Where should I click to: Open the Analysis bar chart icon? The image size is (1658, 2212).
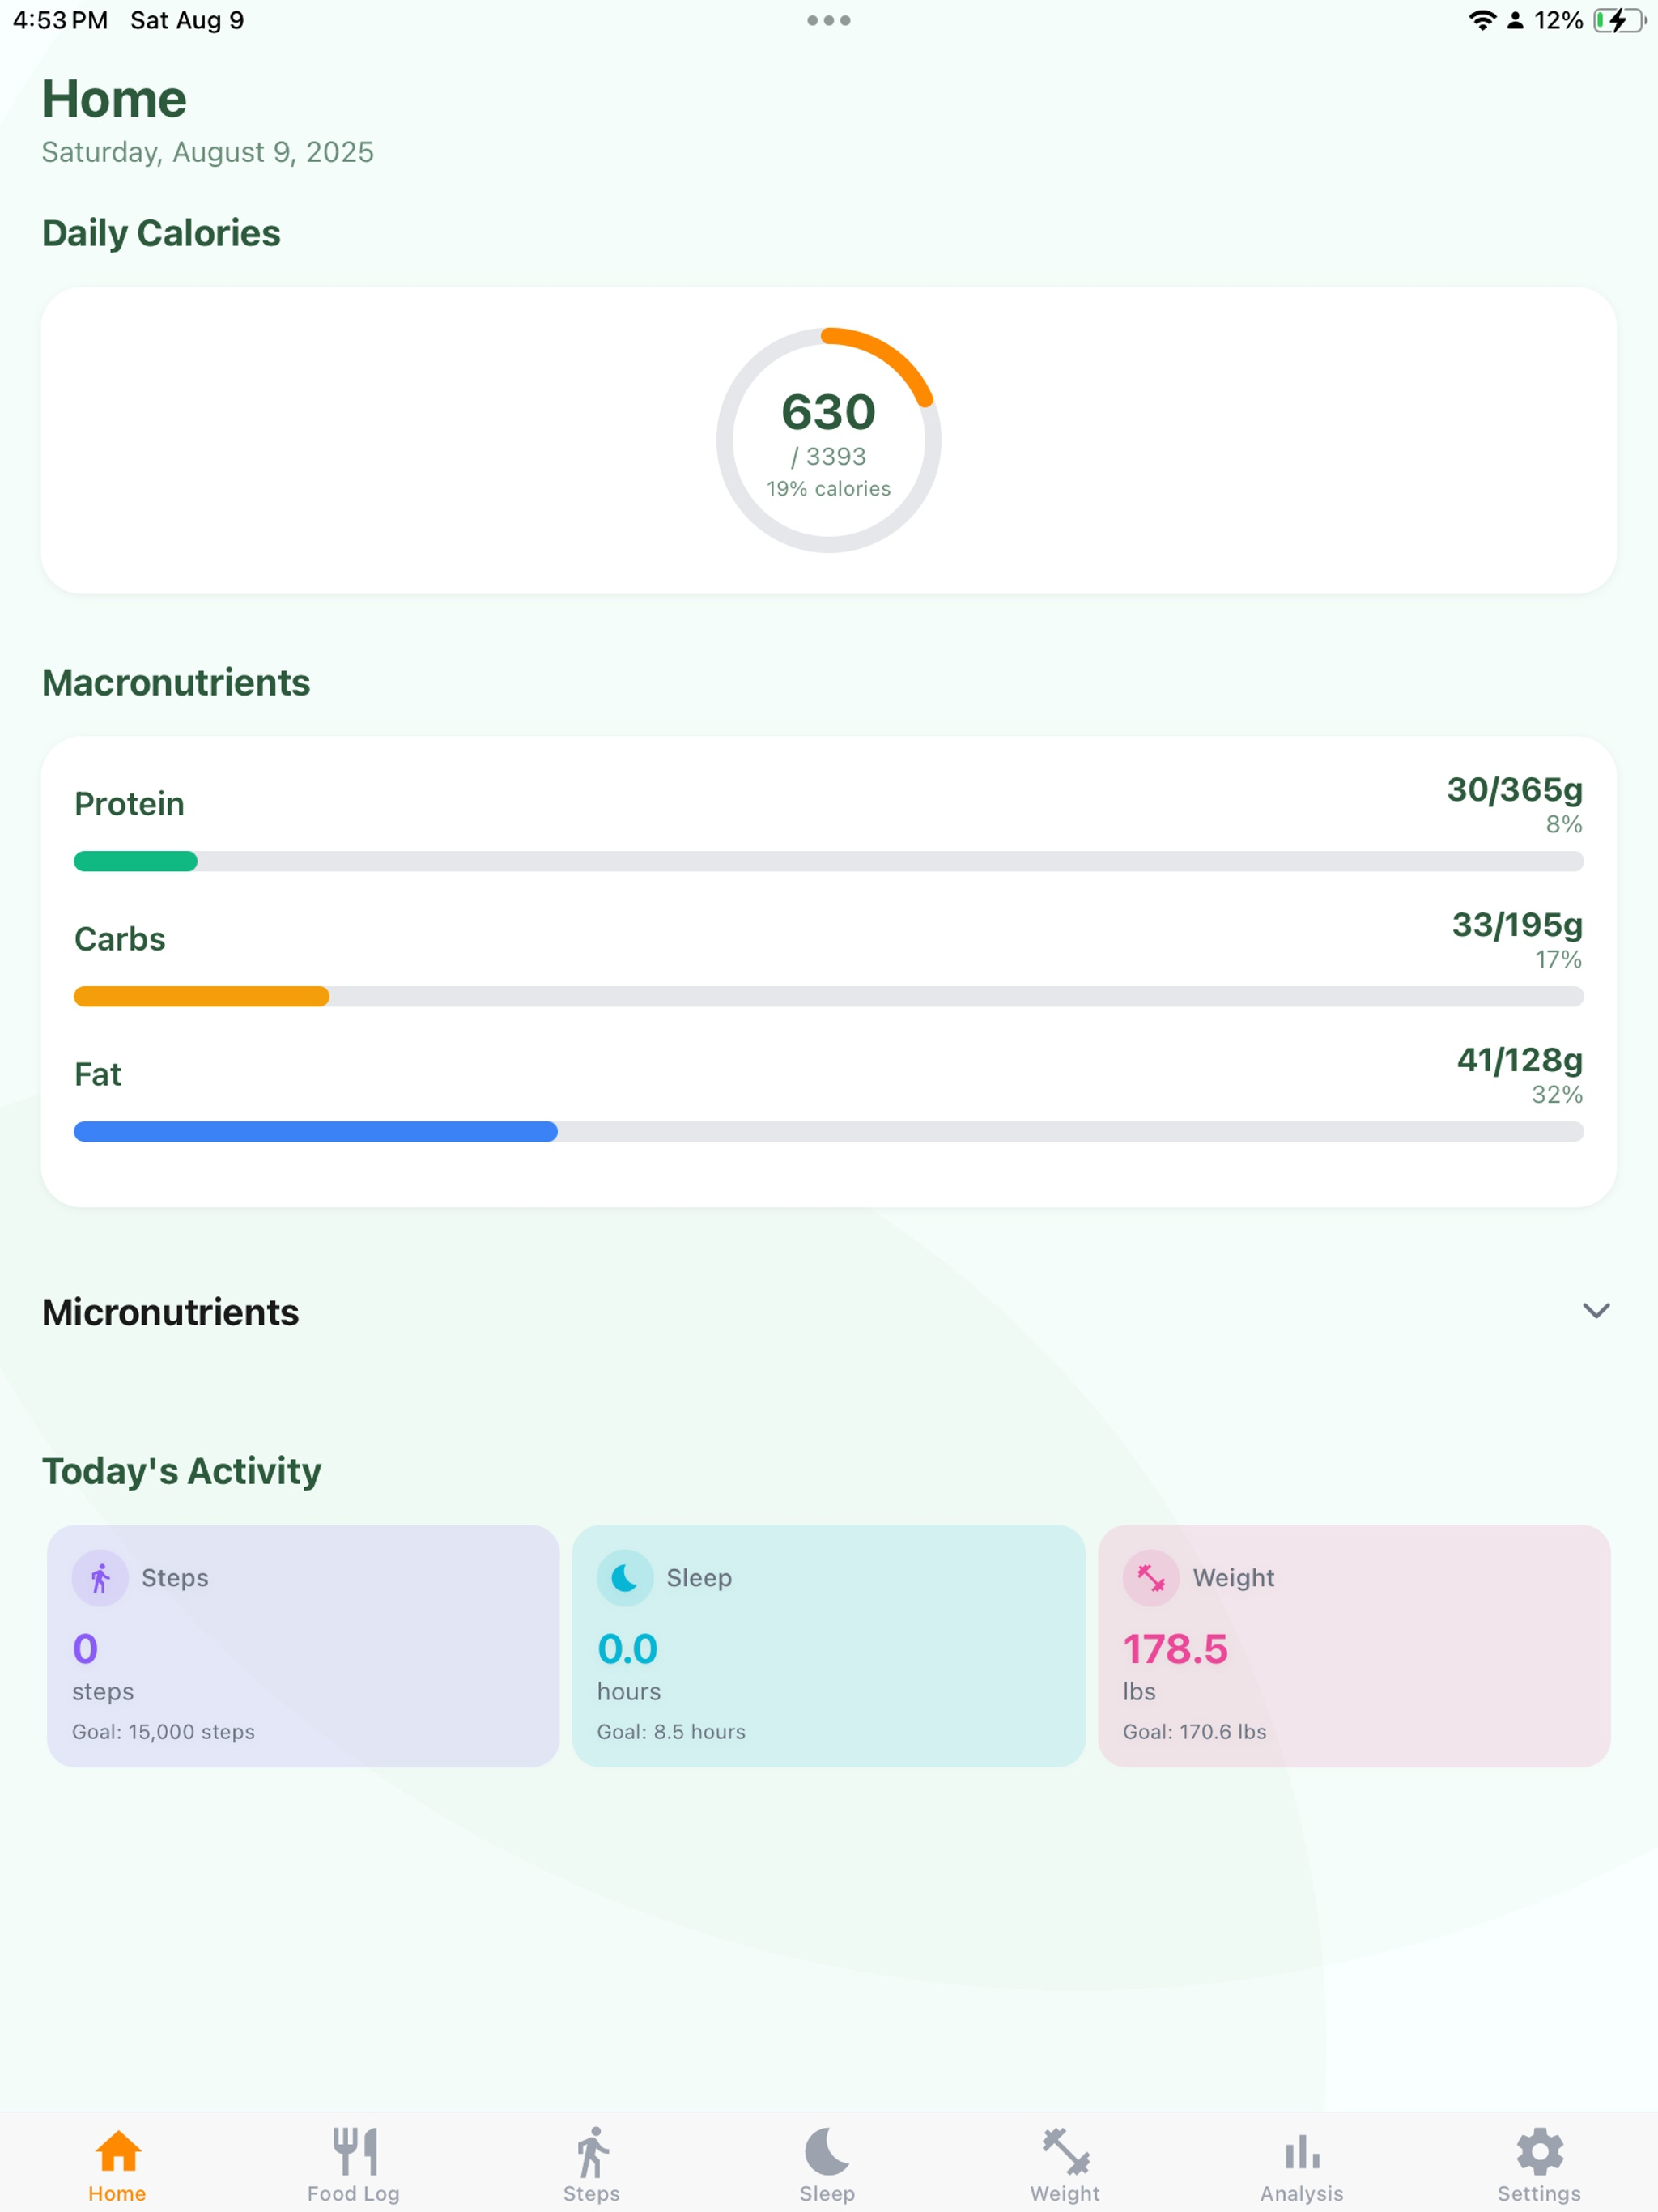[1302, 2152]
